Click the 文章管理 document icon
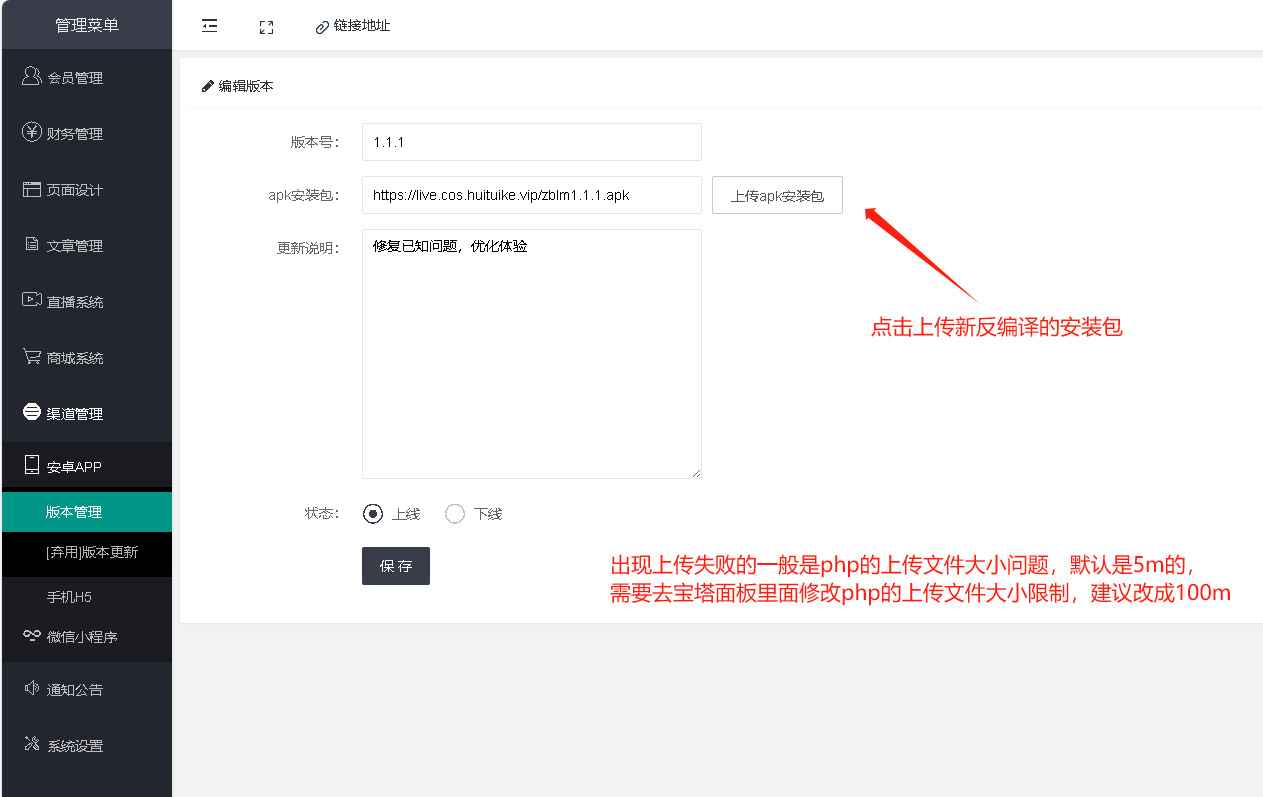This screenshot has height=797, width=1263. pos(31,245)
